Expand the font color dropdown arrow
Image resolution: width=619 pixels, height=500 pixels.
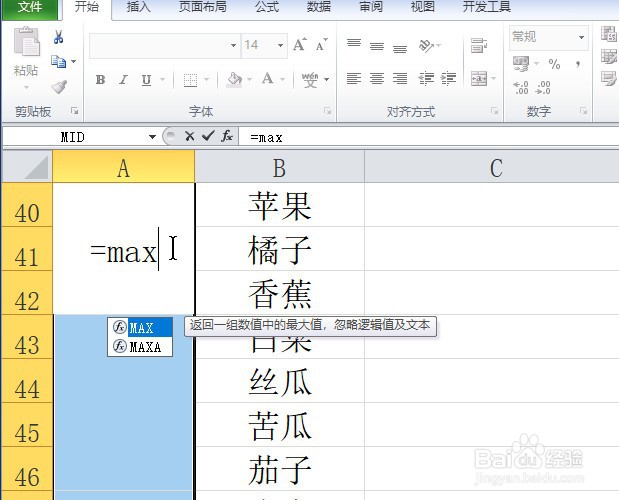click(282, 80)
